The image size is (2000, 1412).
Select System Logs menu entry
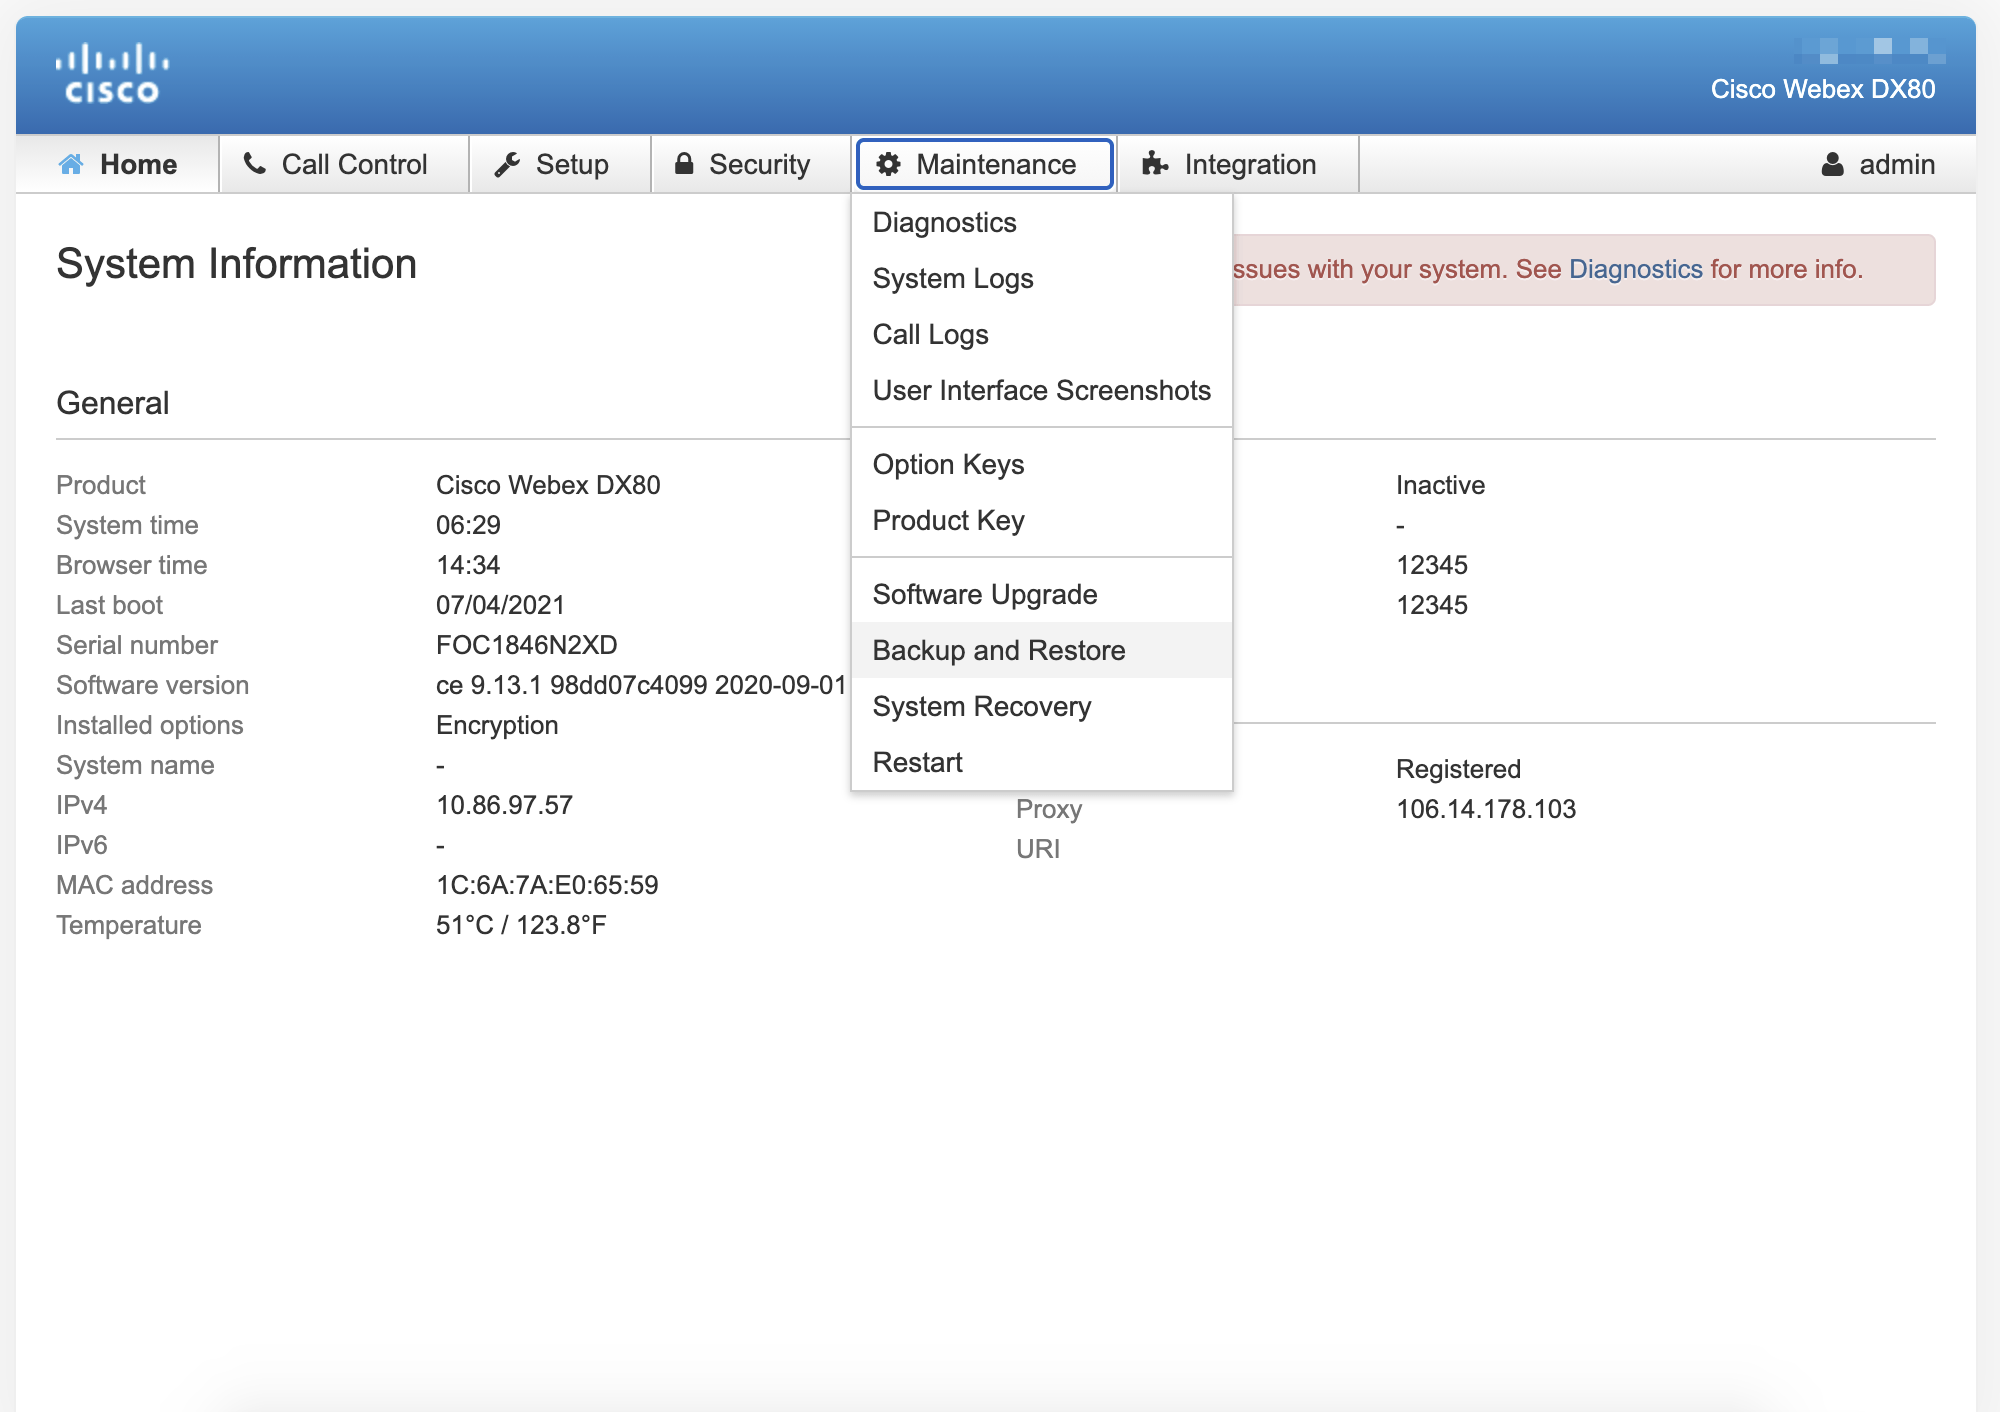tap(1042, 278)
